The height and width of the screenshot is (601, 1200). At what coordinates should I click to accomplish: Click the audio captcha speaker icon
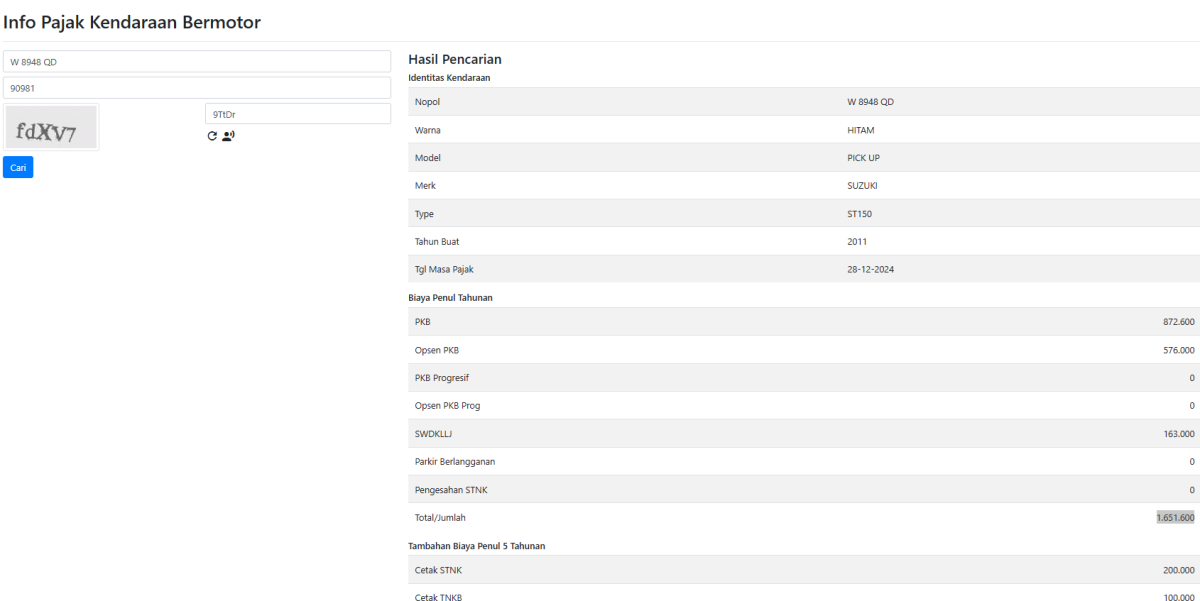click(228, 136)
